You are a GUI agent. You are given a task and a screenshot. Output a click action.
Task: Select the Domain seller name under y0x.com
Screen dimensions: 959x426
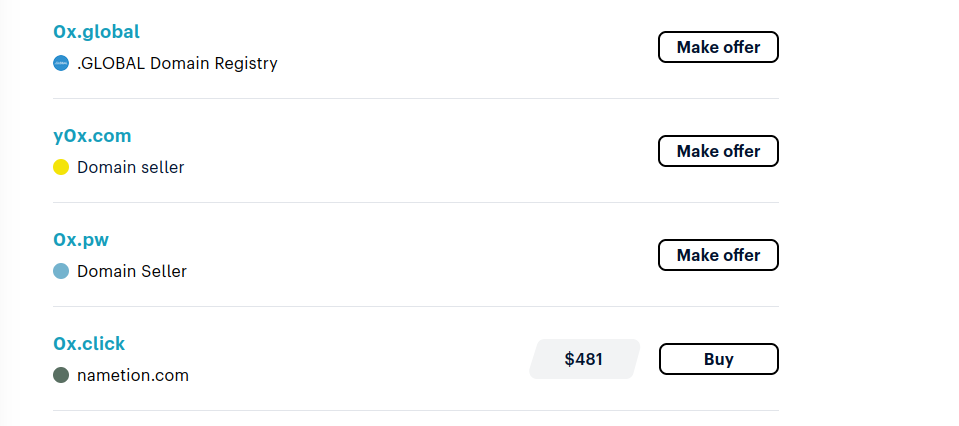pyautogui.click(x=130, y=167)
